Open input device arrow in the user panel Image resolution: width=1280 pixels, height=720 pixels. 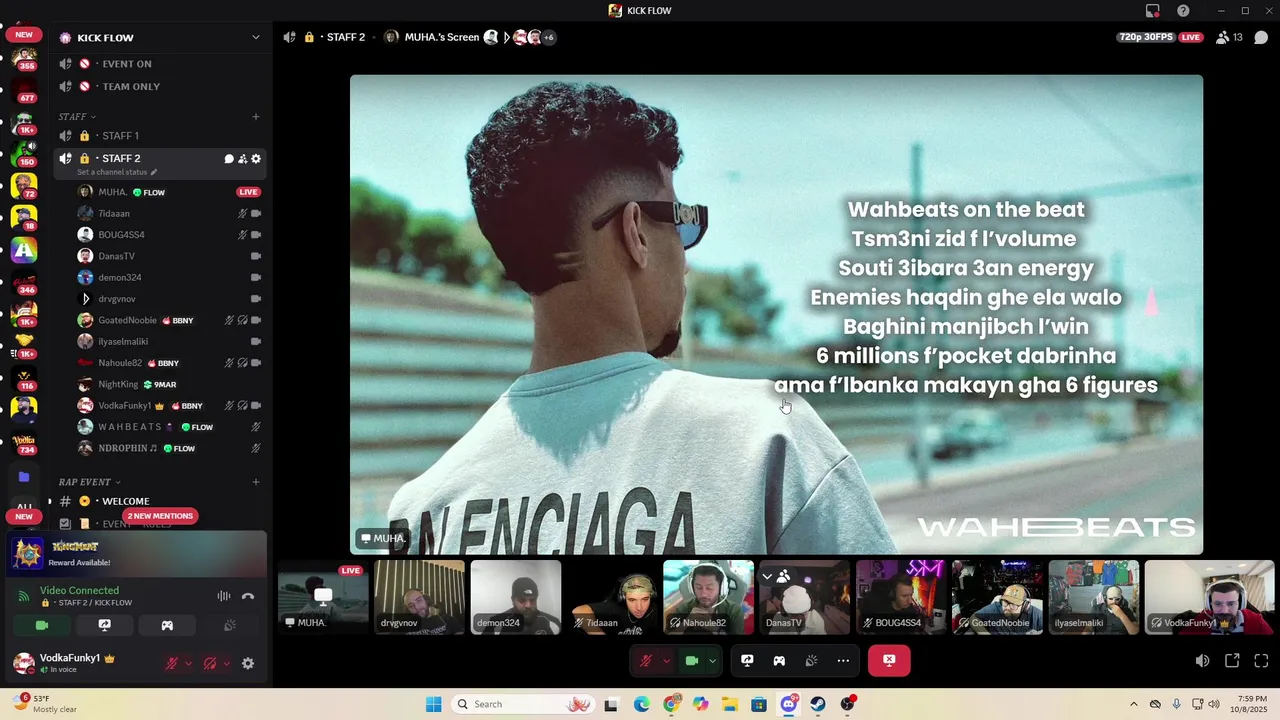pyautogui.click(x=187, y=663)
